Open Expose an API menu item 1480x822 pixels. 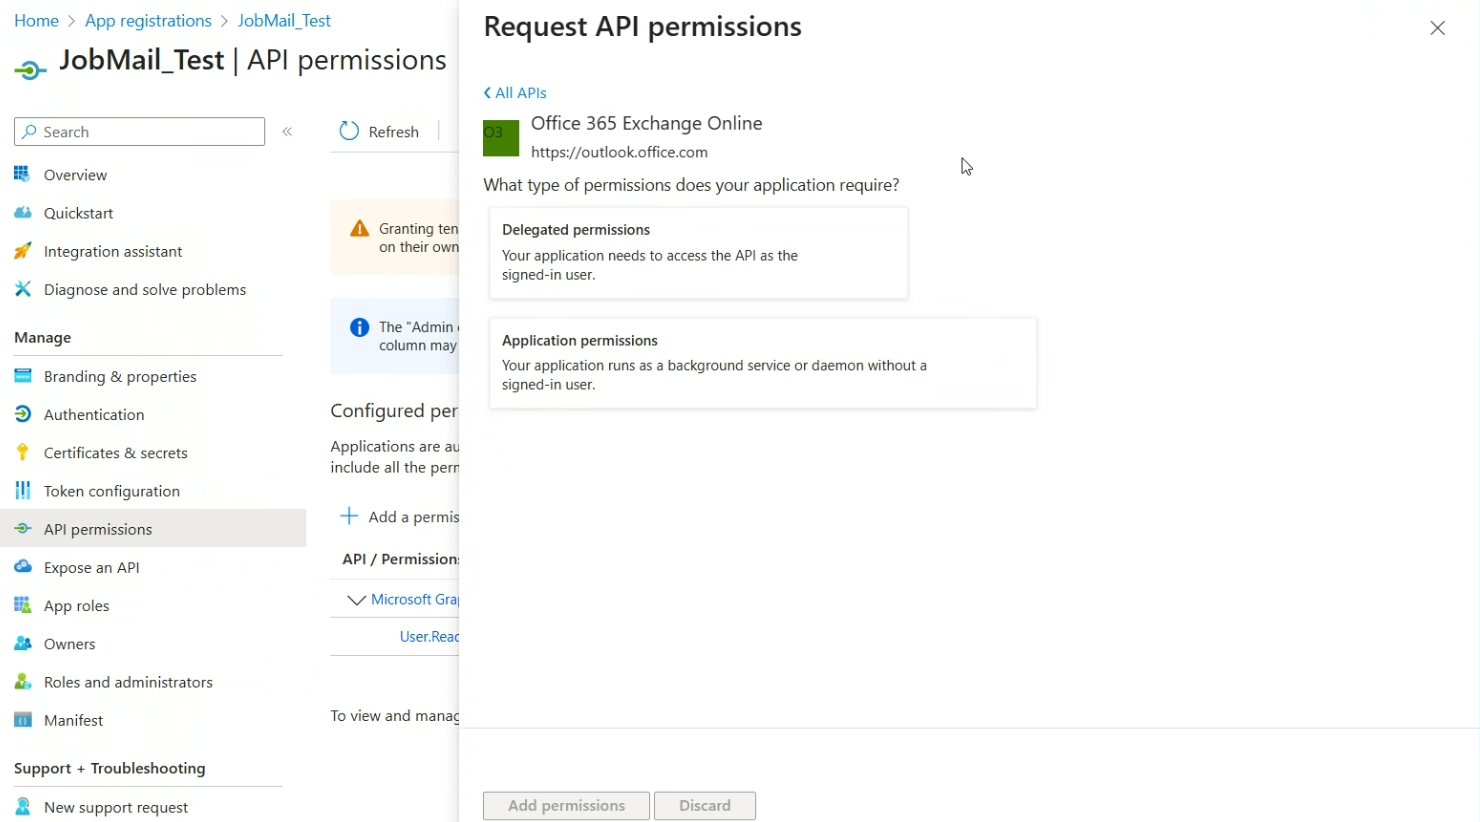pyautogui.click(x=92, y=567)
